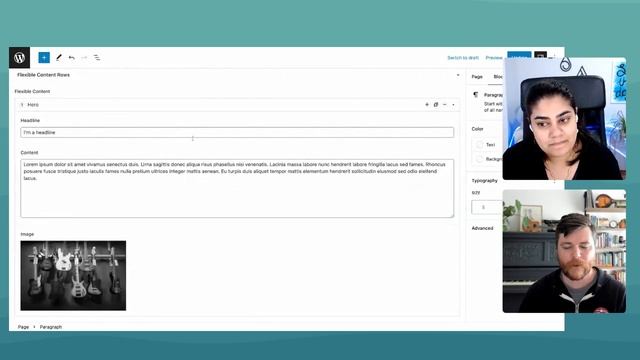640x360 pixels.
Task: Select the guitars image thumbnail
Action: pyautogui.click(x=73, y=276)
